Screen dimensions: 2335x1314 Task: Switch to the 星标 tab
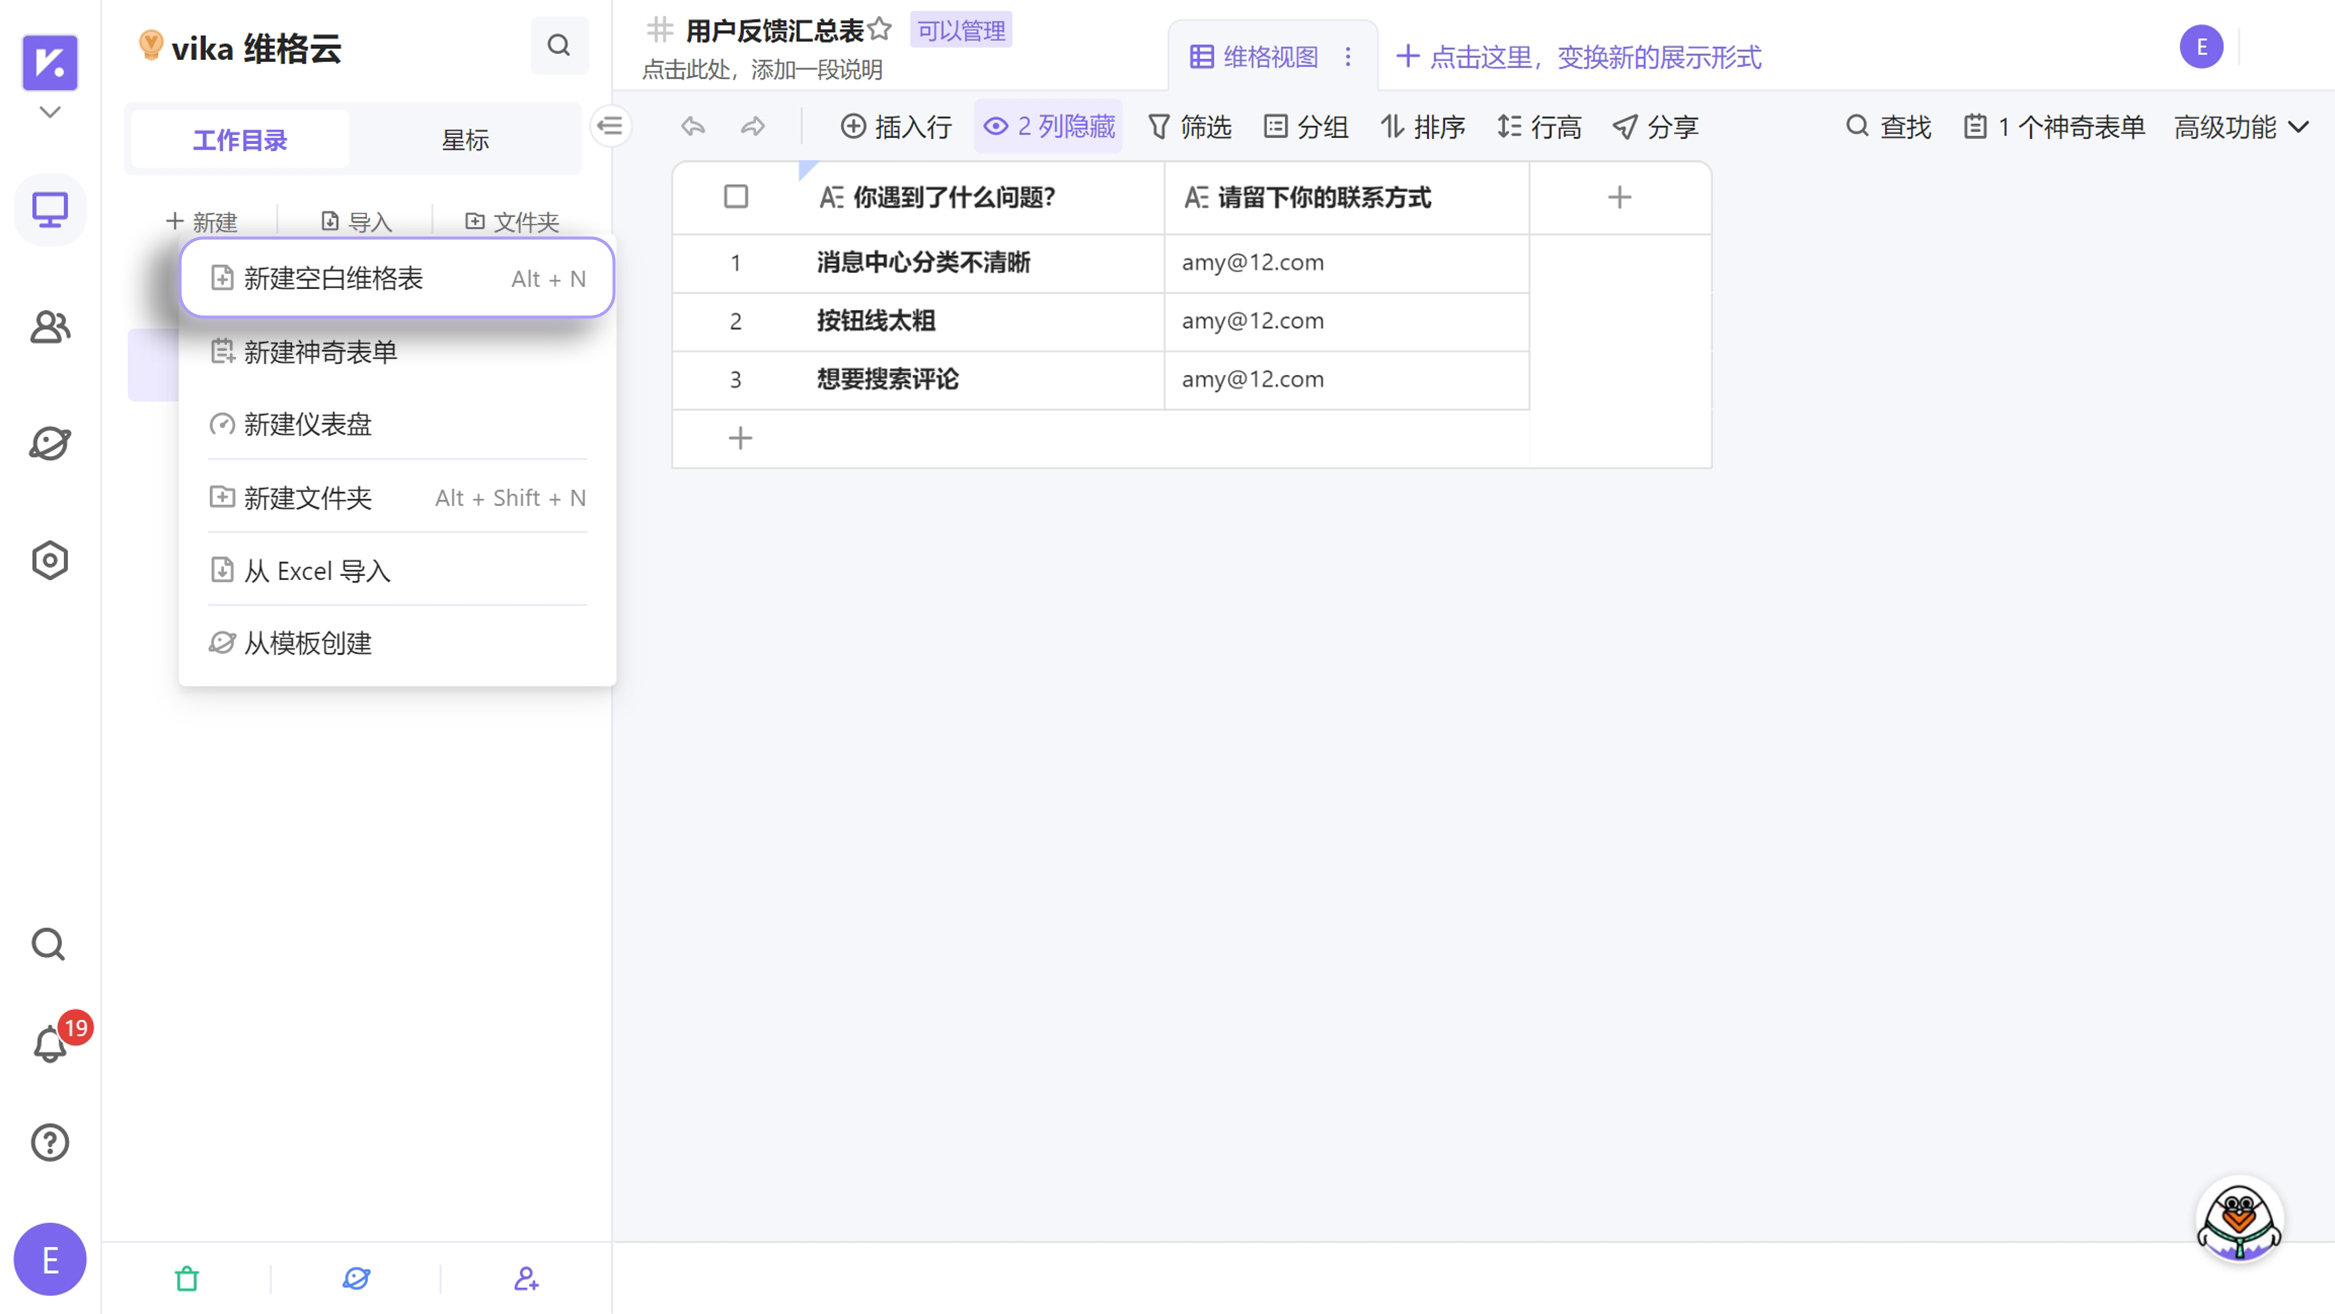coord(466,139)
